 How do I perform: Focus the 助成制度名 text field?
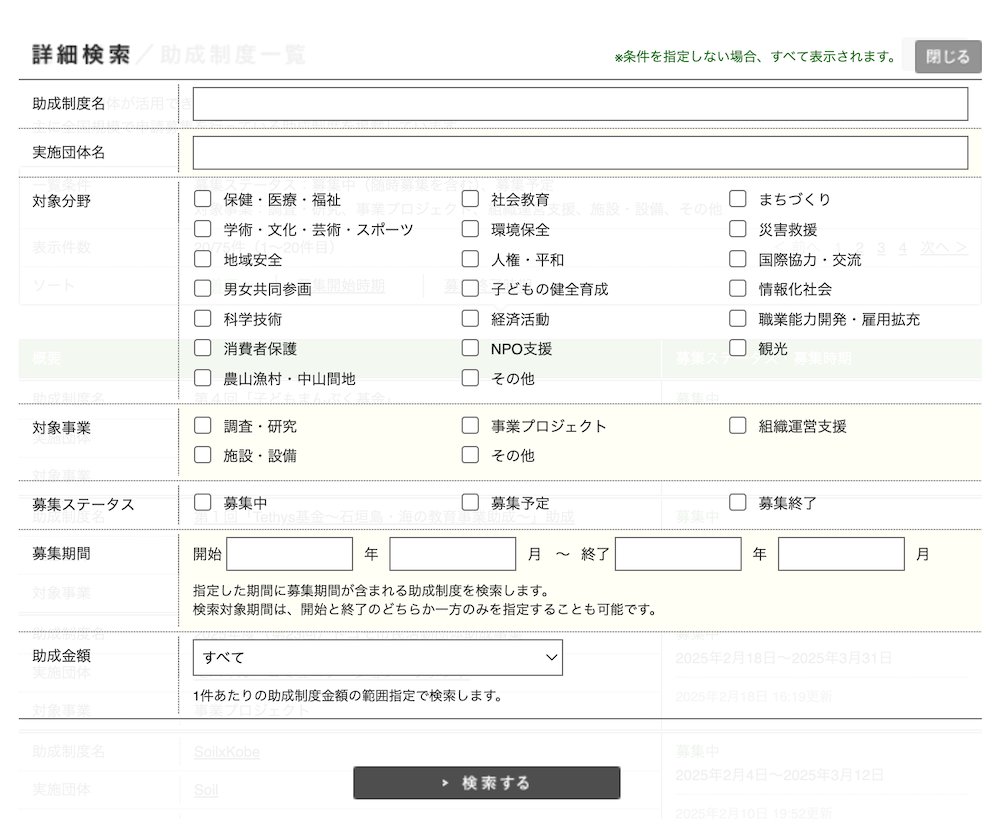pyautogui.click(x=580, y=104)
